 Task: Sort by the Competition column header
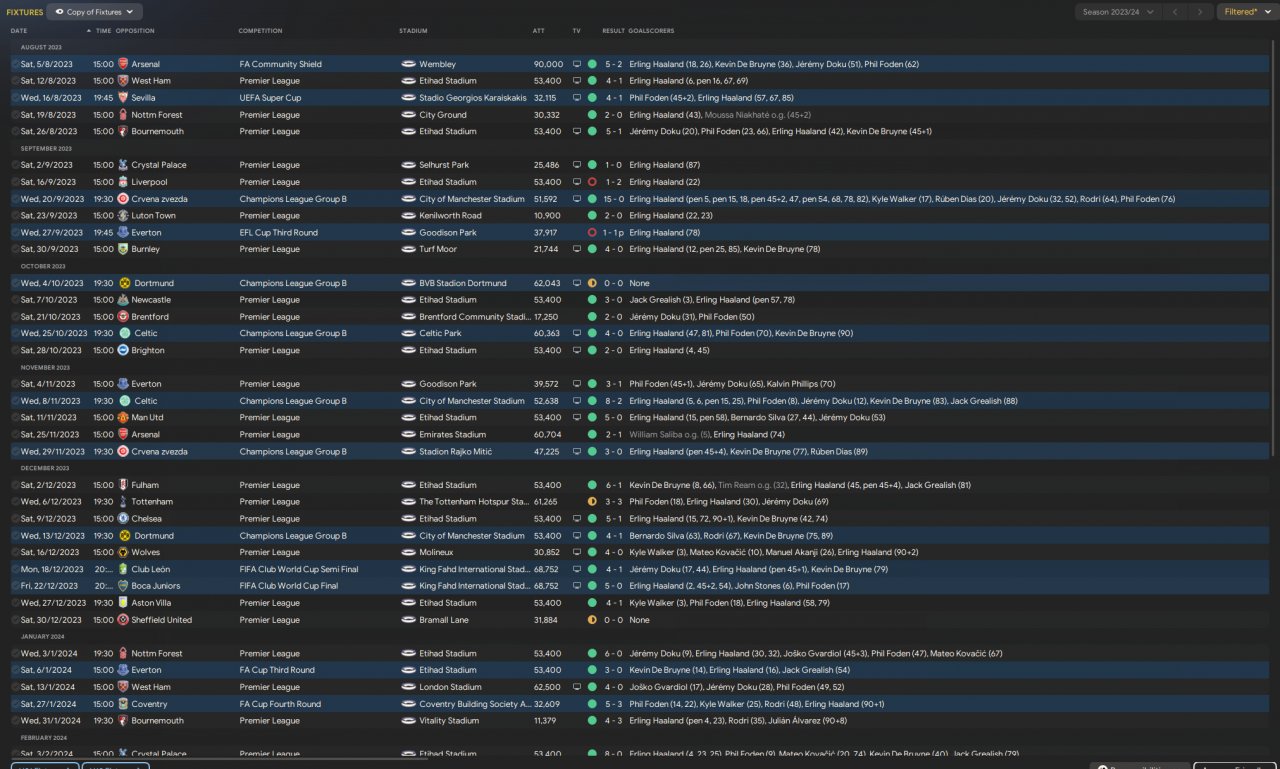[x=260, y=31]
